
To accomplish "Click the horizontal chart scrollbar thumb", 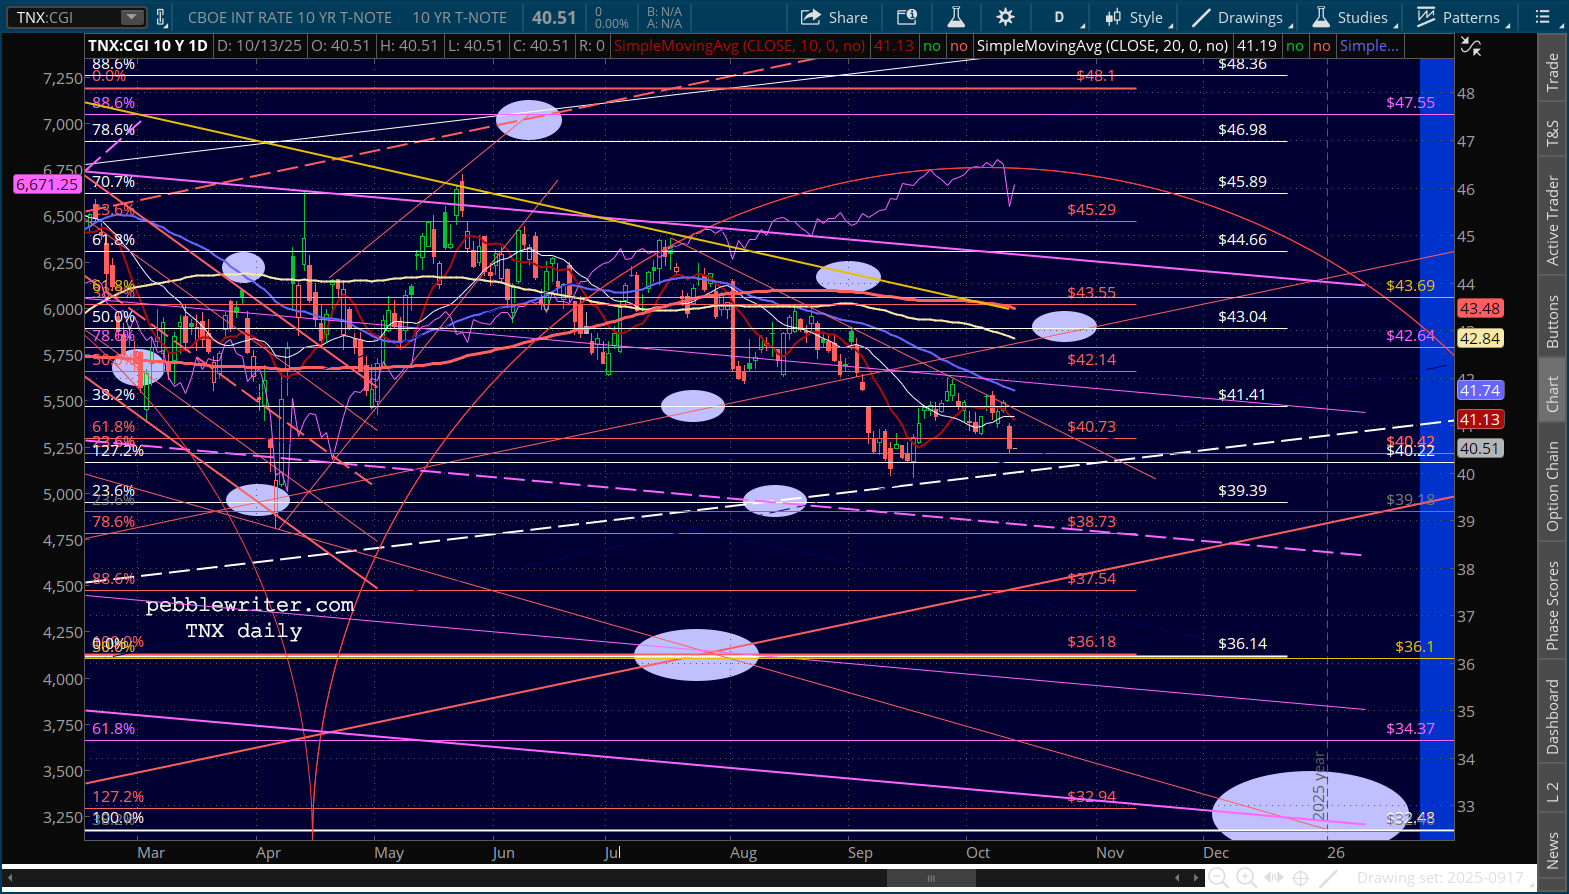I will coord(930,878).
